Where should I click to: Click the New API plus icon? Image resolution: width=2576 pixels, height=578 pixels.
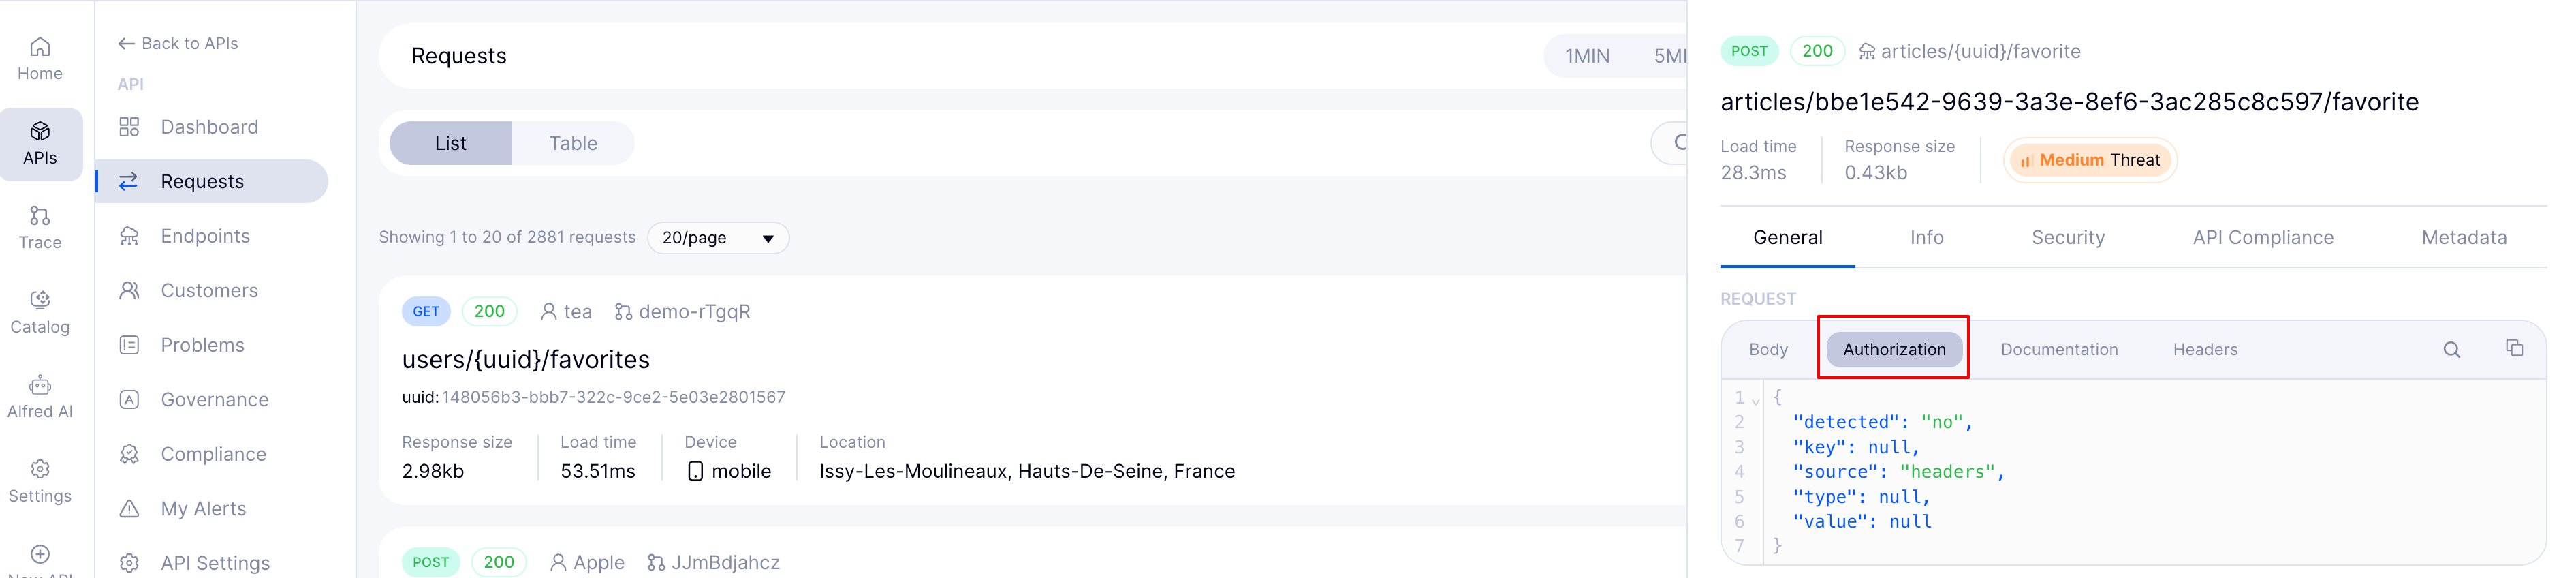[x=40, y=554]
